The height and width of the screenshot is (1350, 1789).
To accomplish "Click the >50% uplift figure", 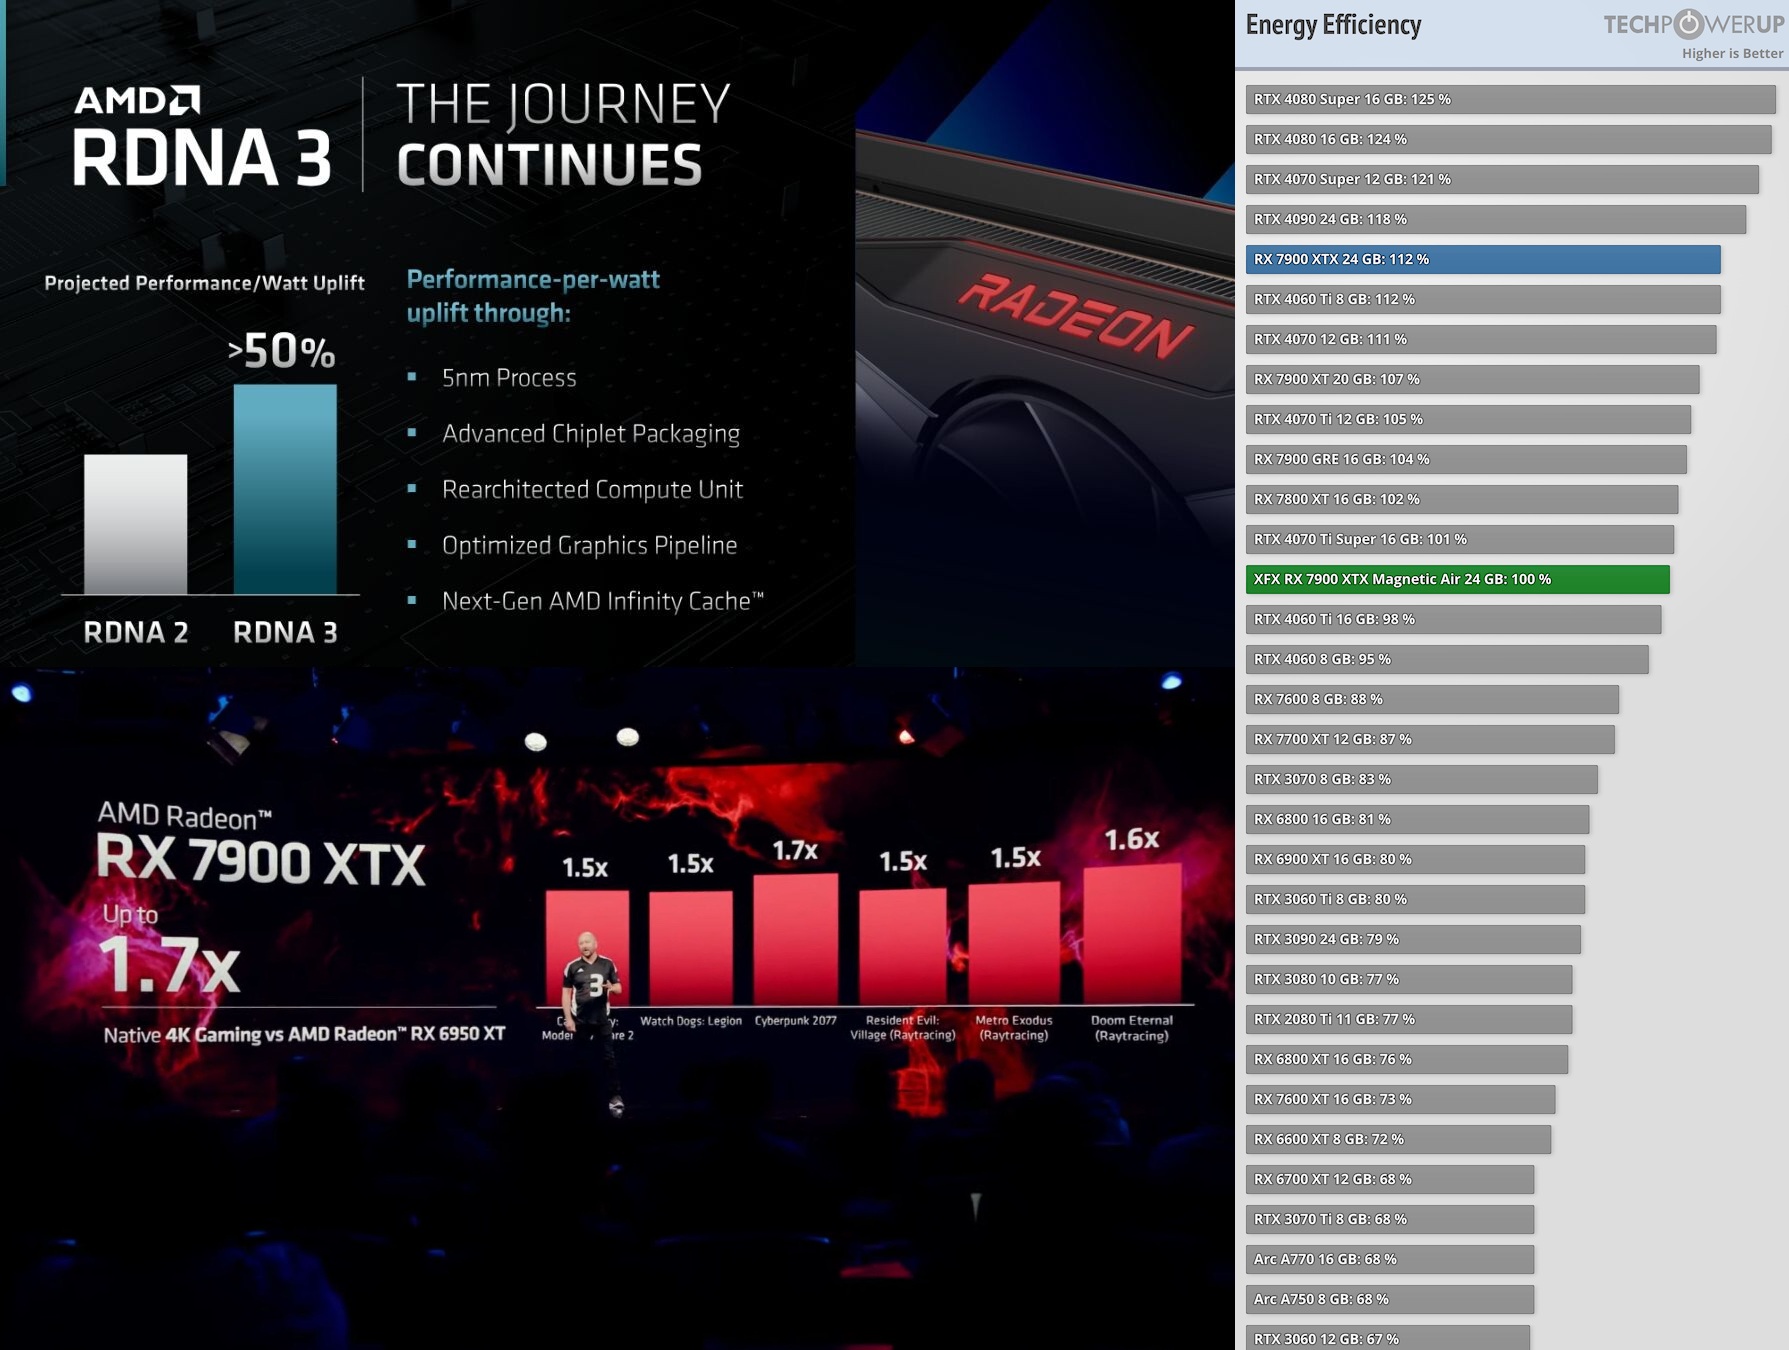I will (281, 351).
